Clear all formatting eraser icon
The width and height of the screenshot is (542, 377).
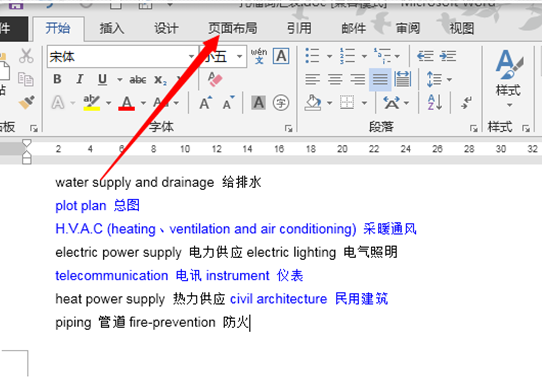(x=215, y=79)
